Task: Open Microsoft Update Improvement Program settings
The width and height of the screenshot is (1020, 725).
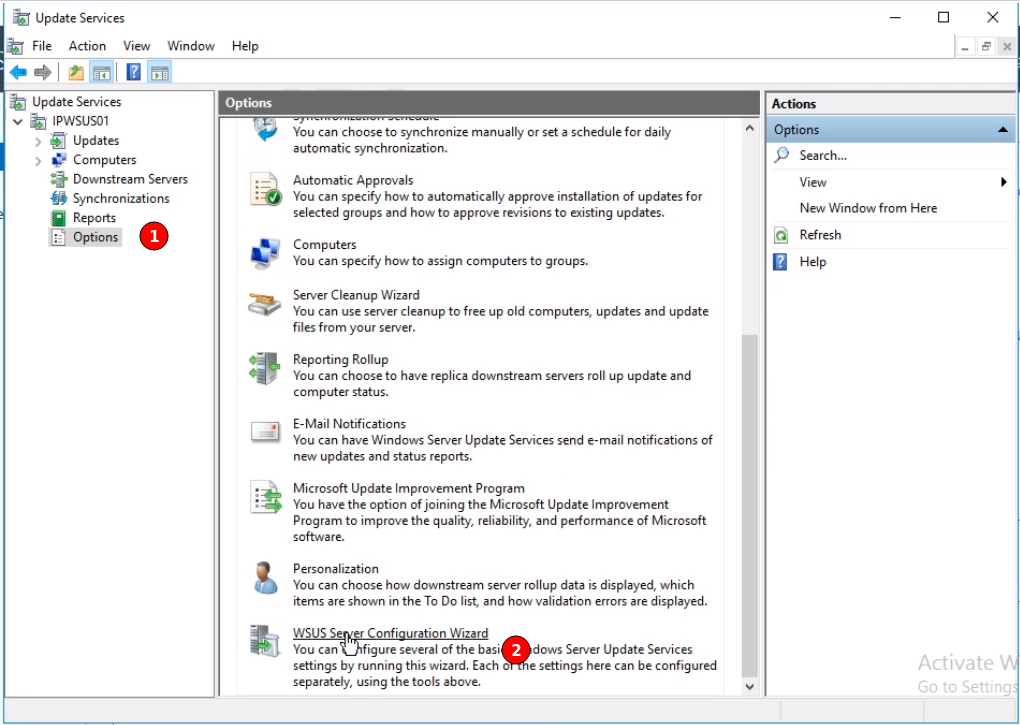Action: [x=408, y=488]
